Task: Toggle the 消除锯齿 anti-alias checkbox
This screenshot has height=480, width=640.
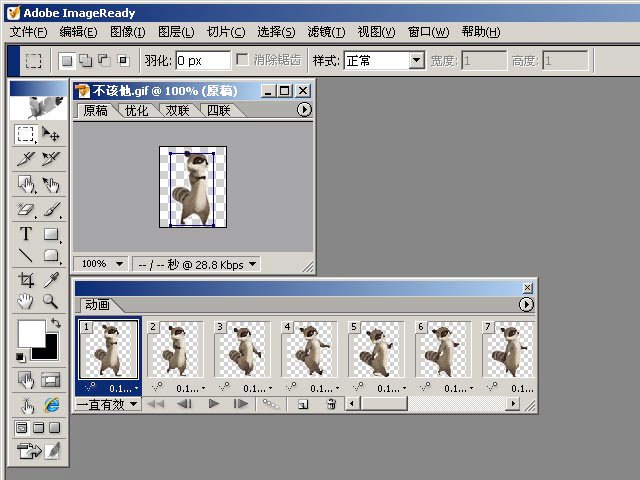Action: (242, 60)
